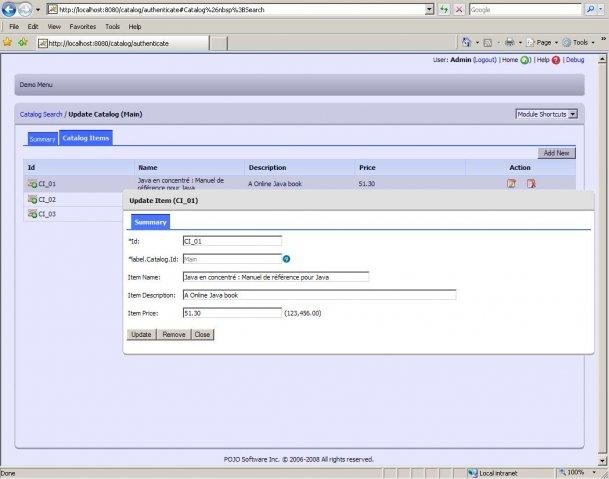This screenshot has height=479, width=609.
Task: Click the Local intranet status icon
Action: tap(473, 473)
